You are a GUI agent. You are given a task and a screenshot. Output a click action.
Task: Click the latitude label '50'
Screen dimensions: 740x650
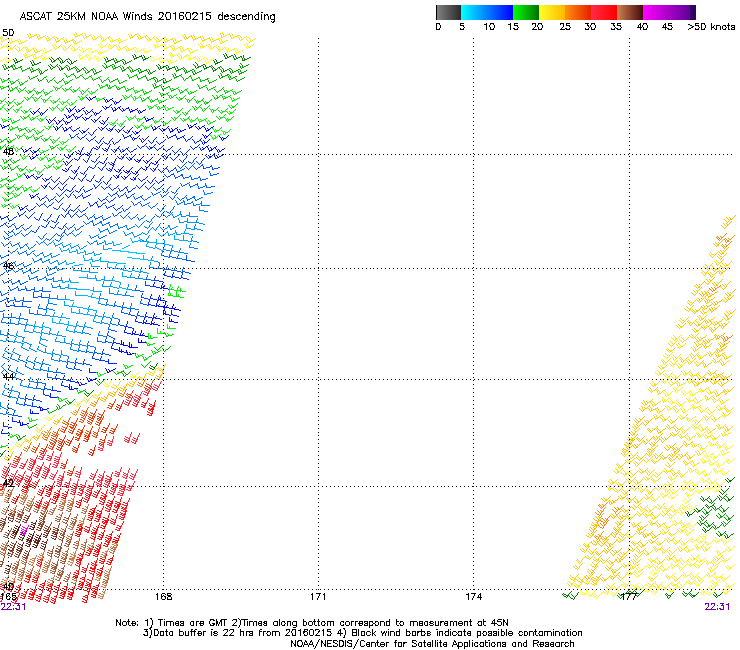tap(8, 33)
